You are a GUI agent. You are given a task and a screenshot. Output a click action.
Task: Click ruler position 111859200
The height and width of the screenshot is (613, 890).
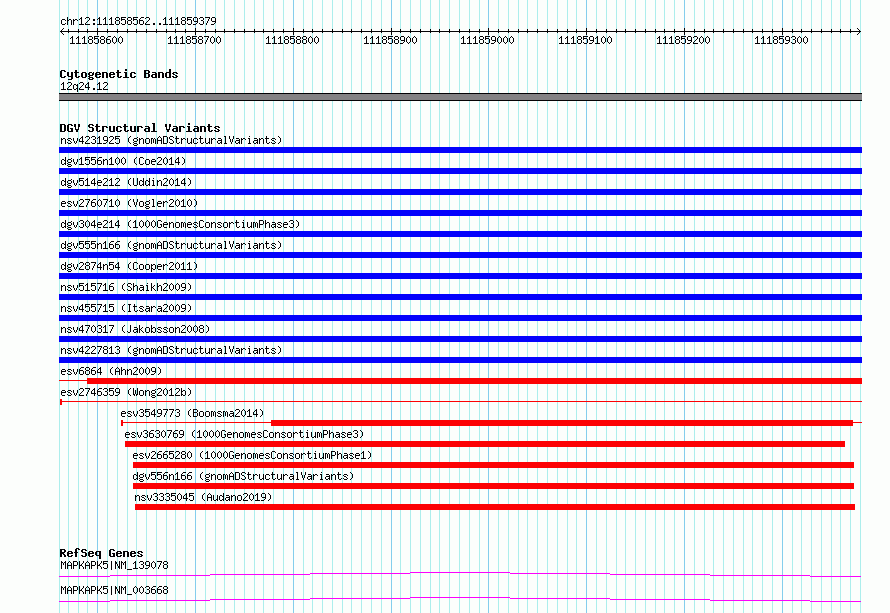(x=683, y=40)
